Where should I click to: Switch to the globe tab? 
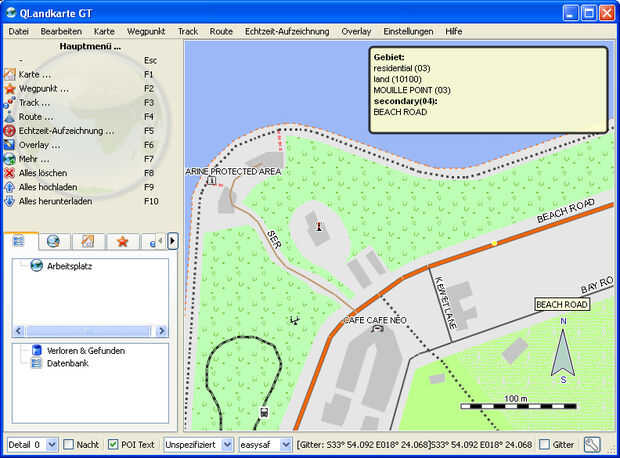point(53,241)
